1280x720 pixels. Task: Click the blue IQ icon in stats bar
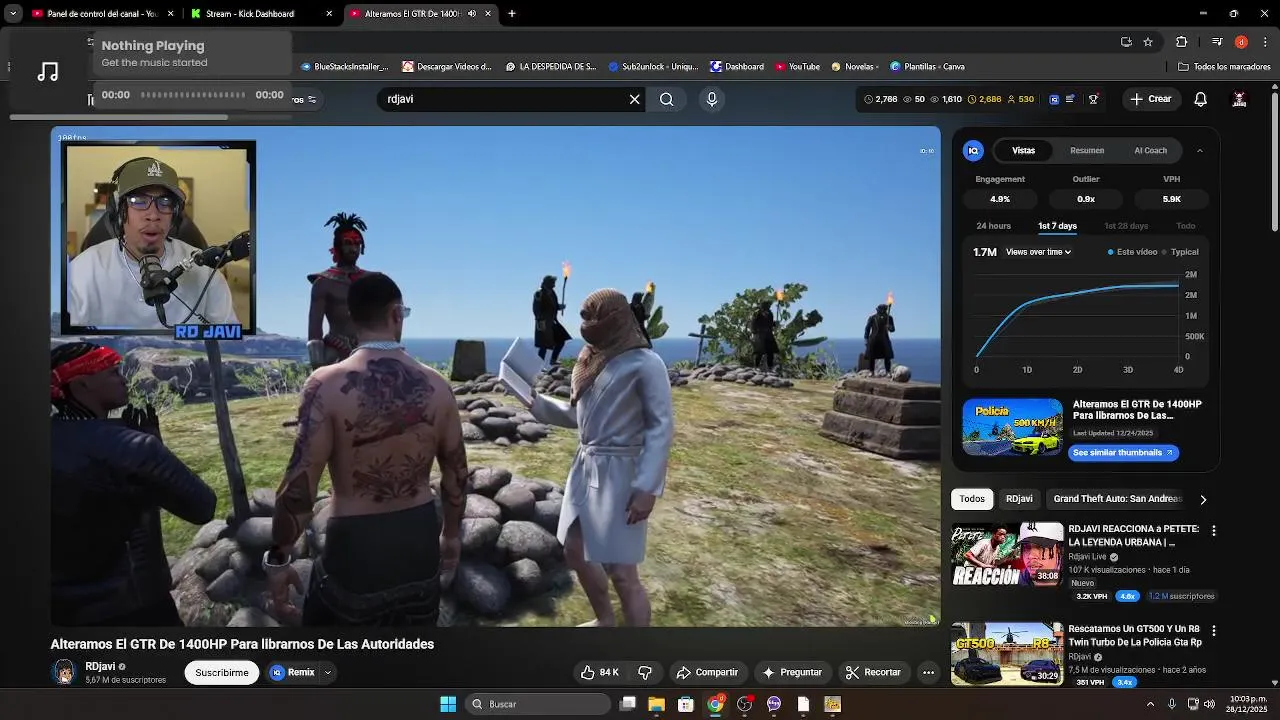click(1054, 99)
